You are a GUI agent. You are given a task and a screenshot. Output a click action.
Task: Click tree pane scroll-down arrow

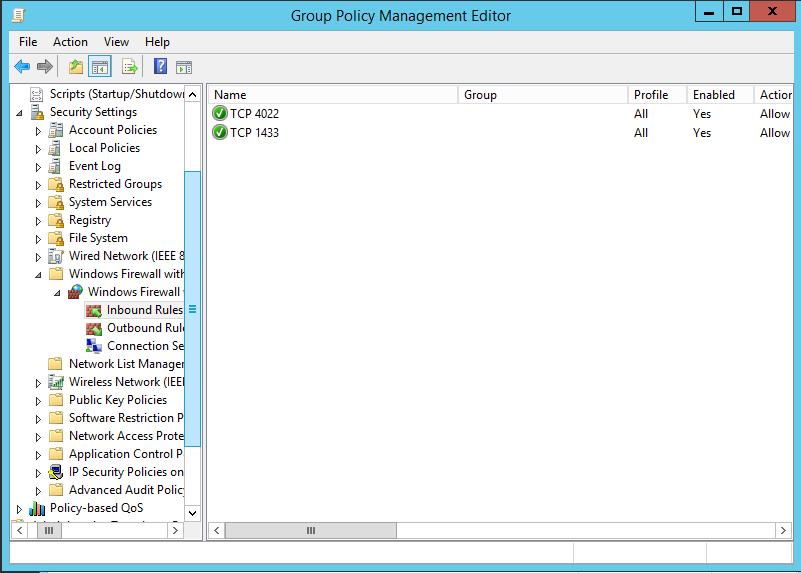click(193, 513)
